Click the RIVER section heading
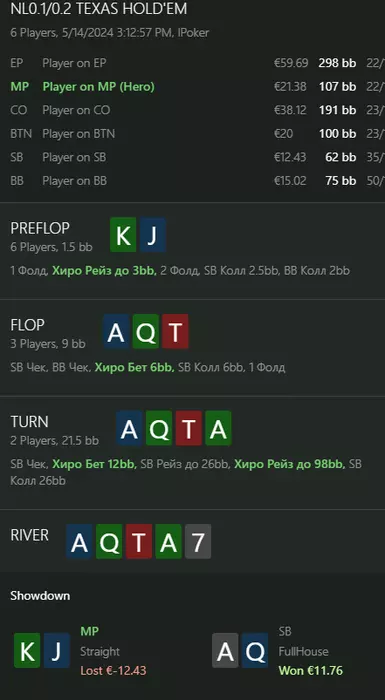This screenshot has height=700, width=385. [x=29, y=535]
